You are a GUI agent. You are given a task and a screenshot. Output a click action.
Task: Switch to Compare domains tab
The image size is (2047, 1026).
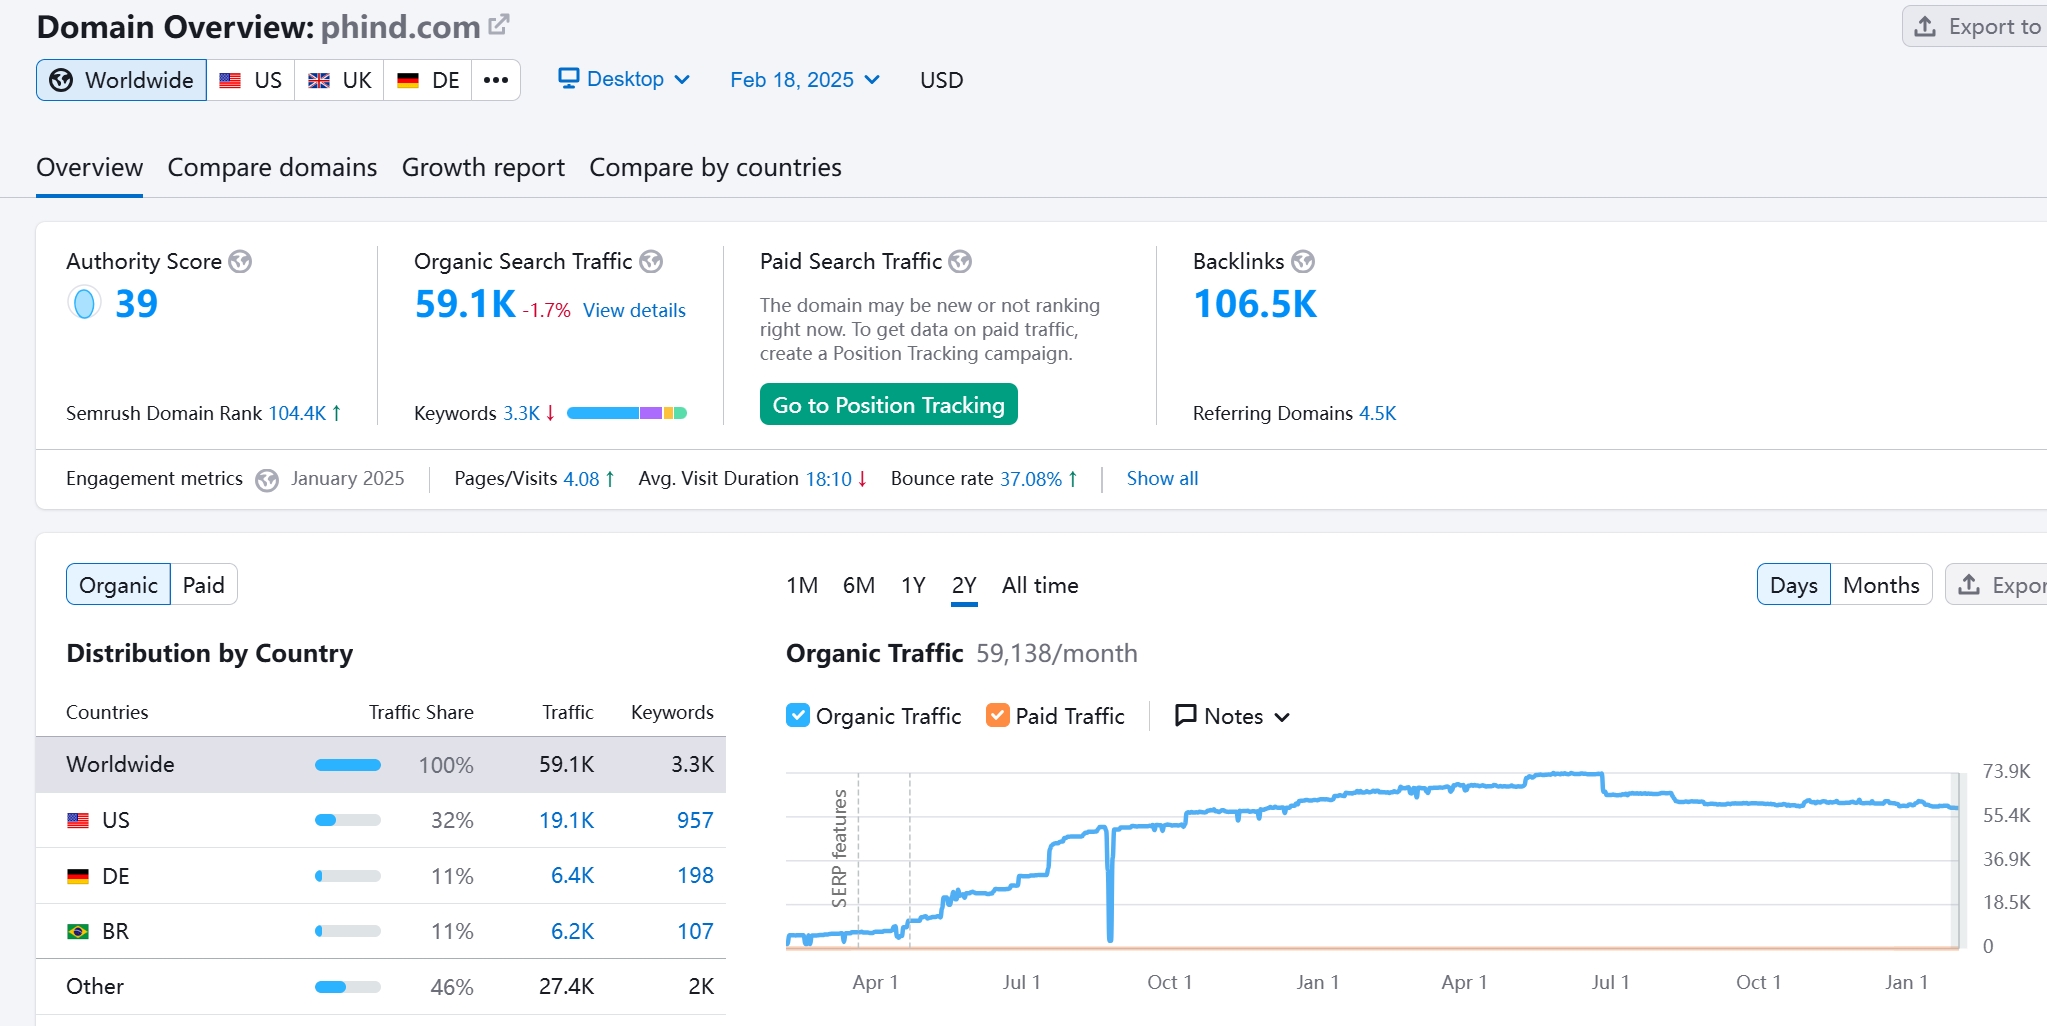(x=272, y=167)
